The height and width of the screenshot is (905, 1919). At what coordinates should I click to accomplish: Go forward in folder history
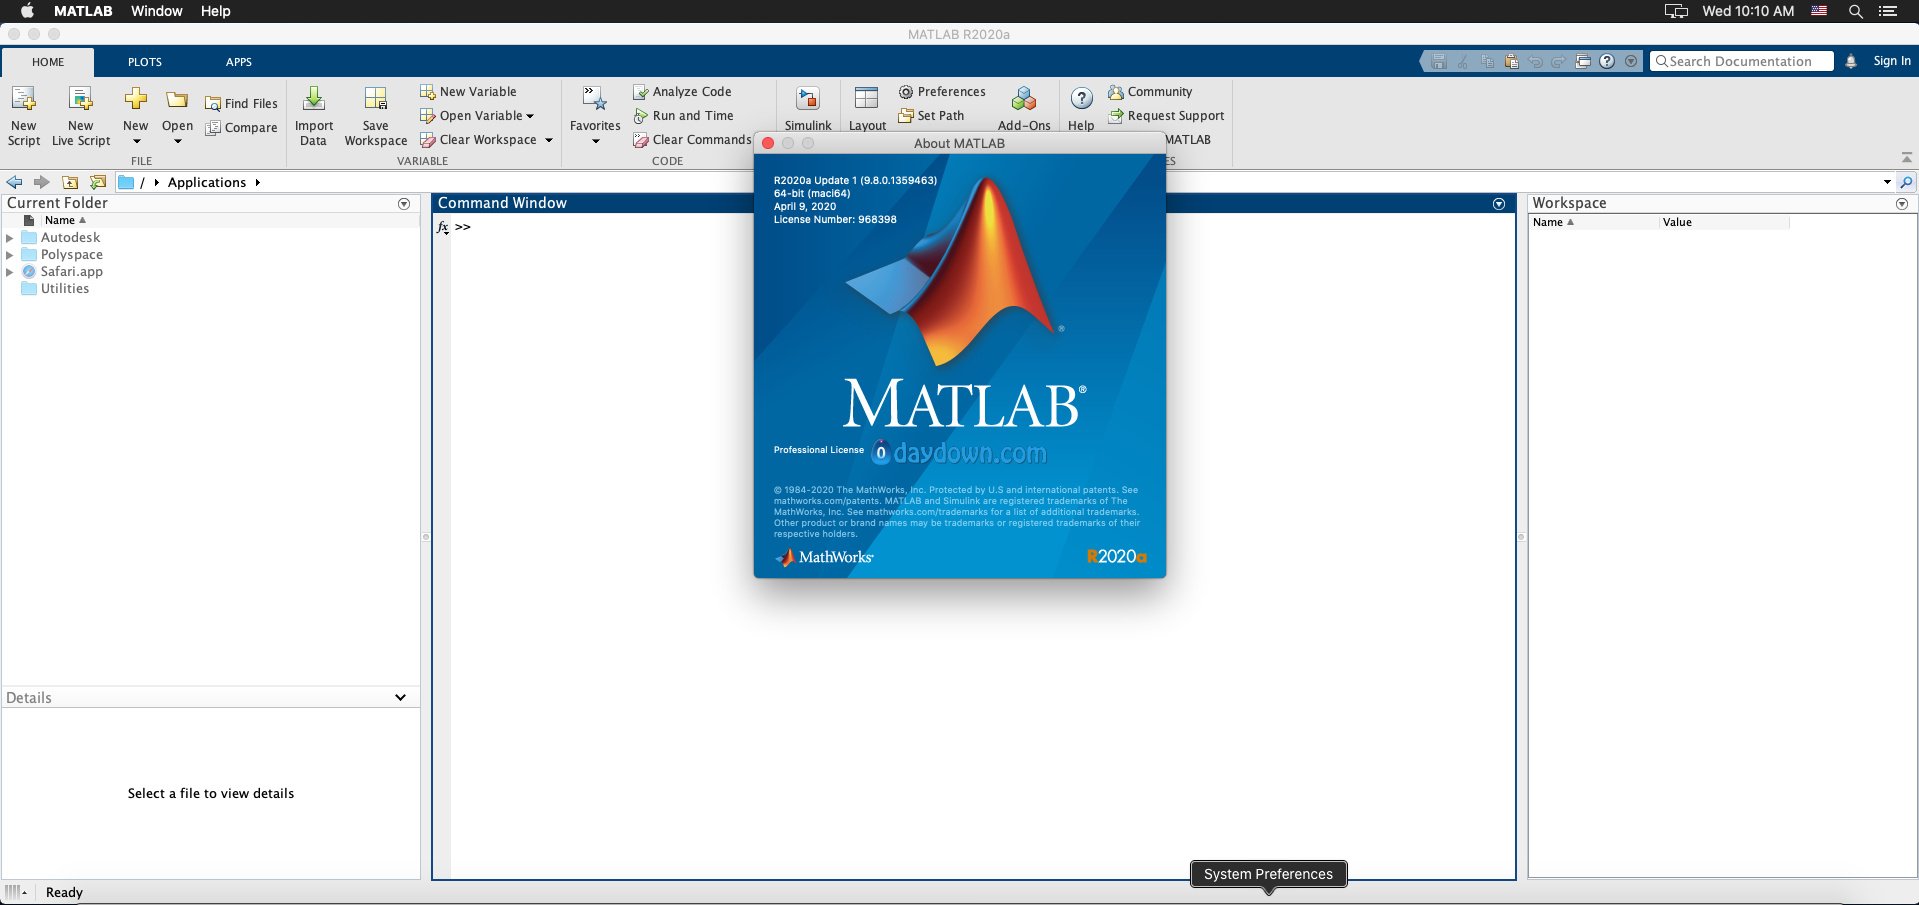41,182
